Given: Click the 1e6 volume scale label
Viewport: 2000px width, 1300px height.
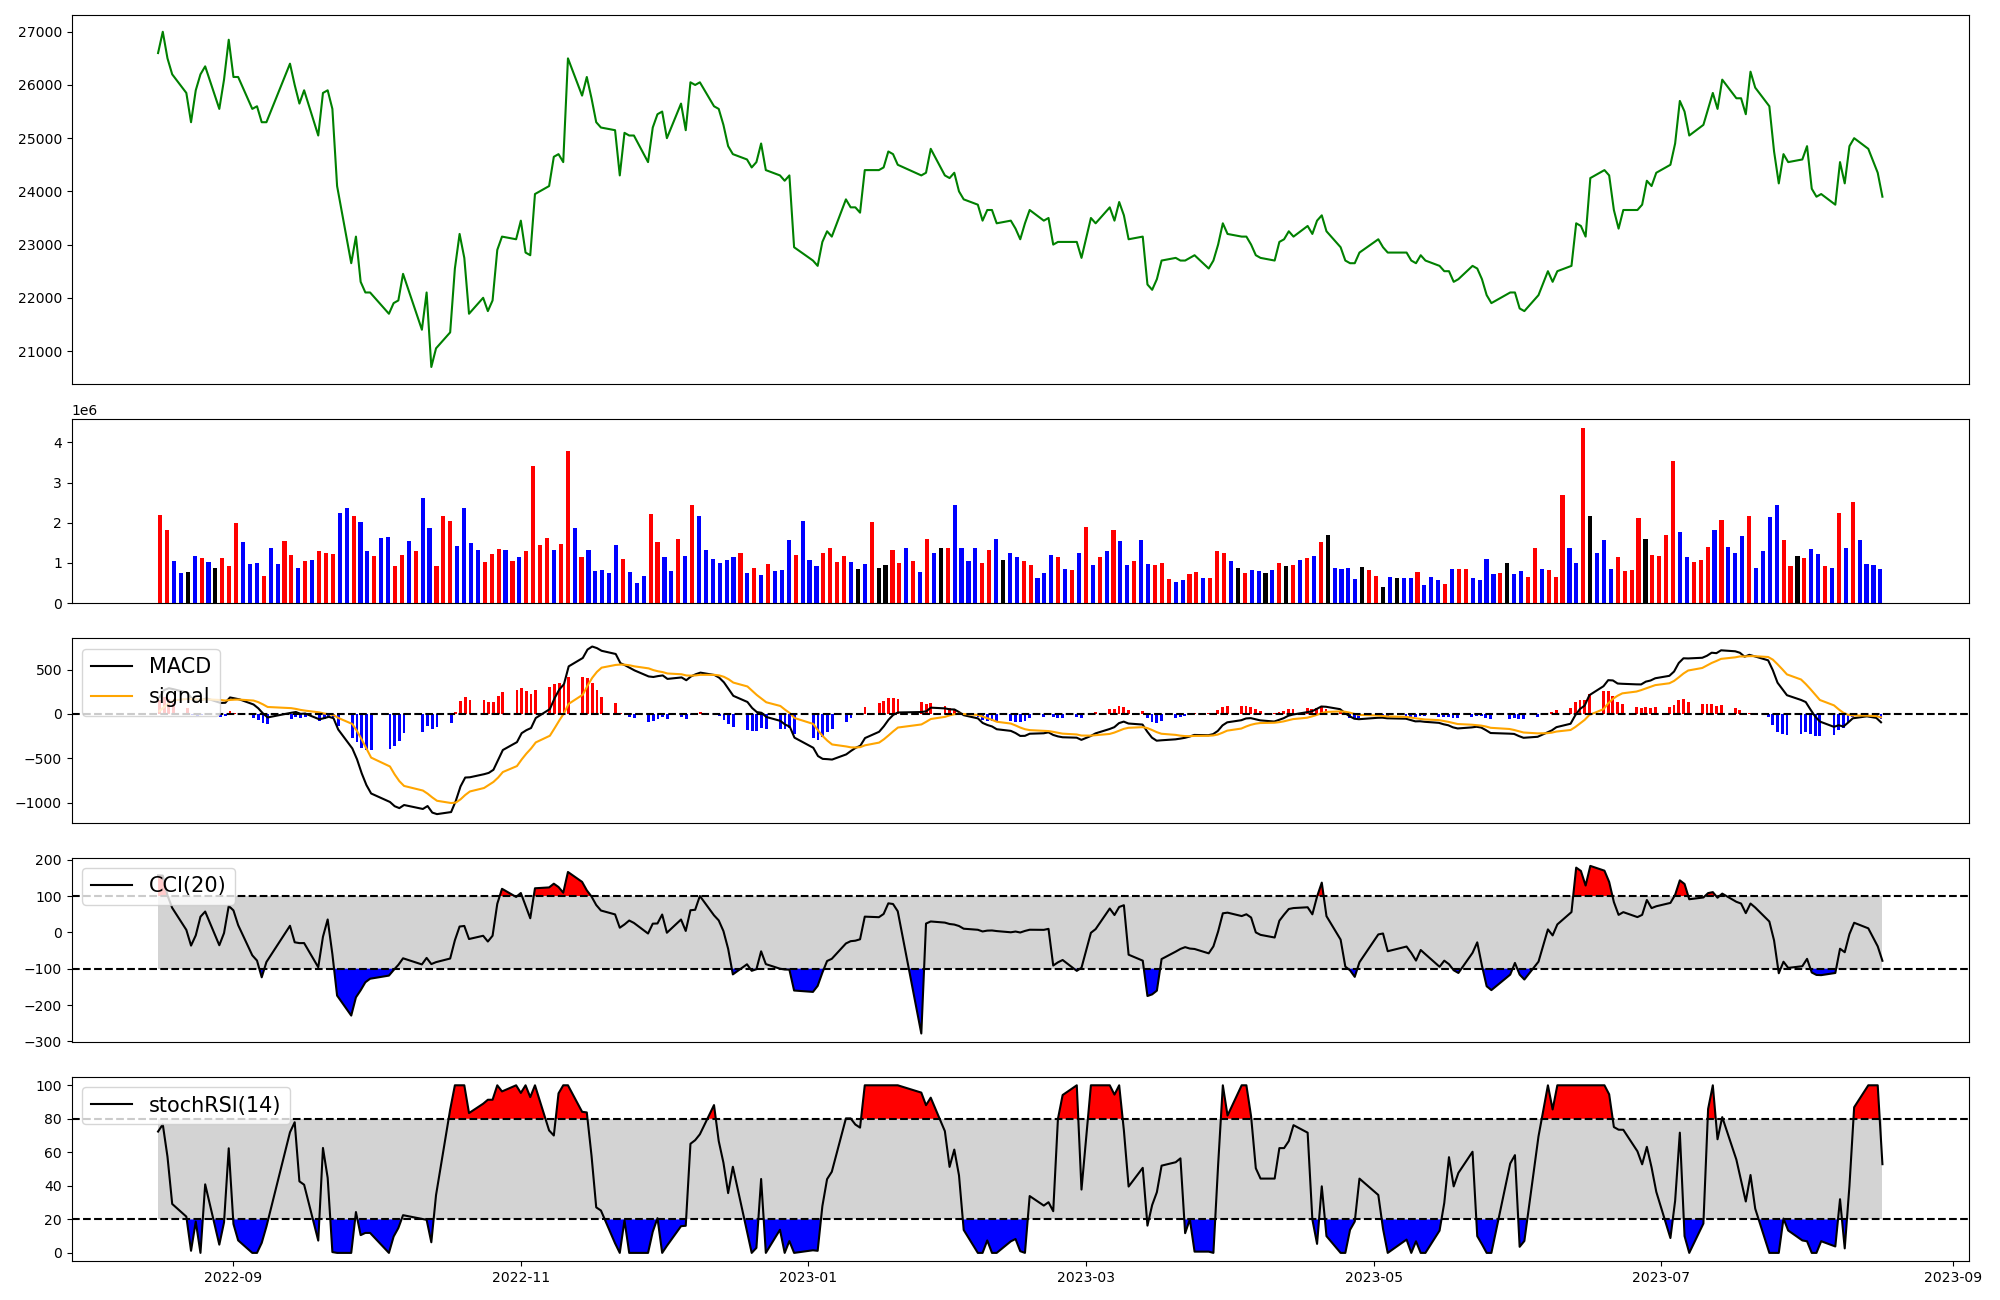Looking at the screenshot, I should [84, 411].
